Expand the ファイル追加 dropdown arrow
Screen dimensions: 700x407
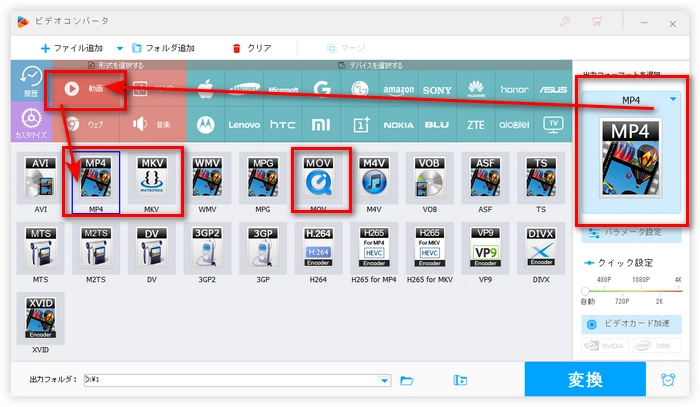[x=120, y=48]
